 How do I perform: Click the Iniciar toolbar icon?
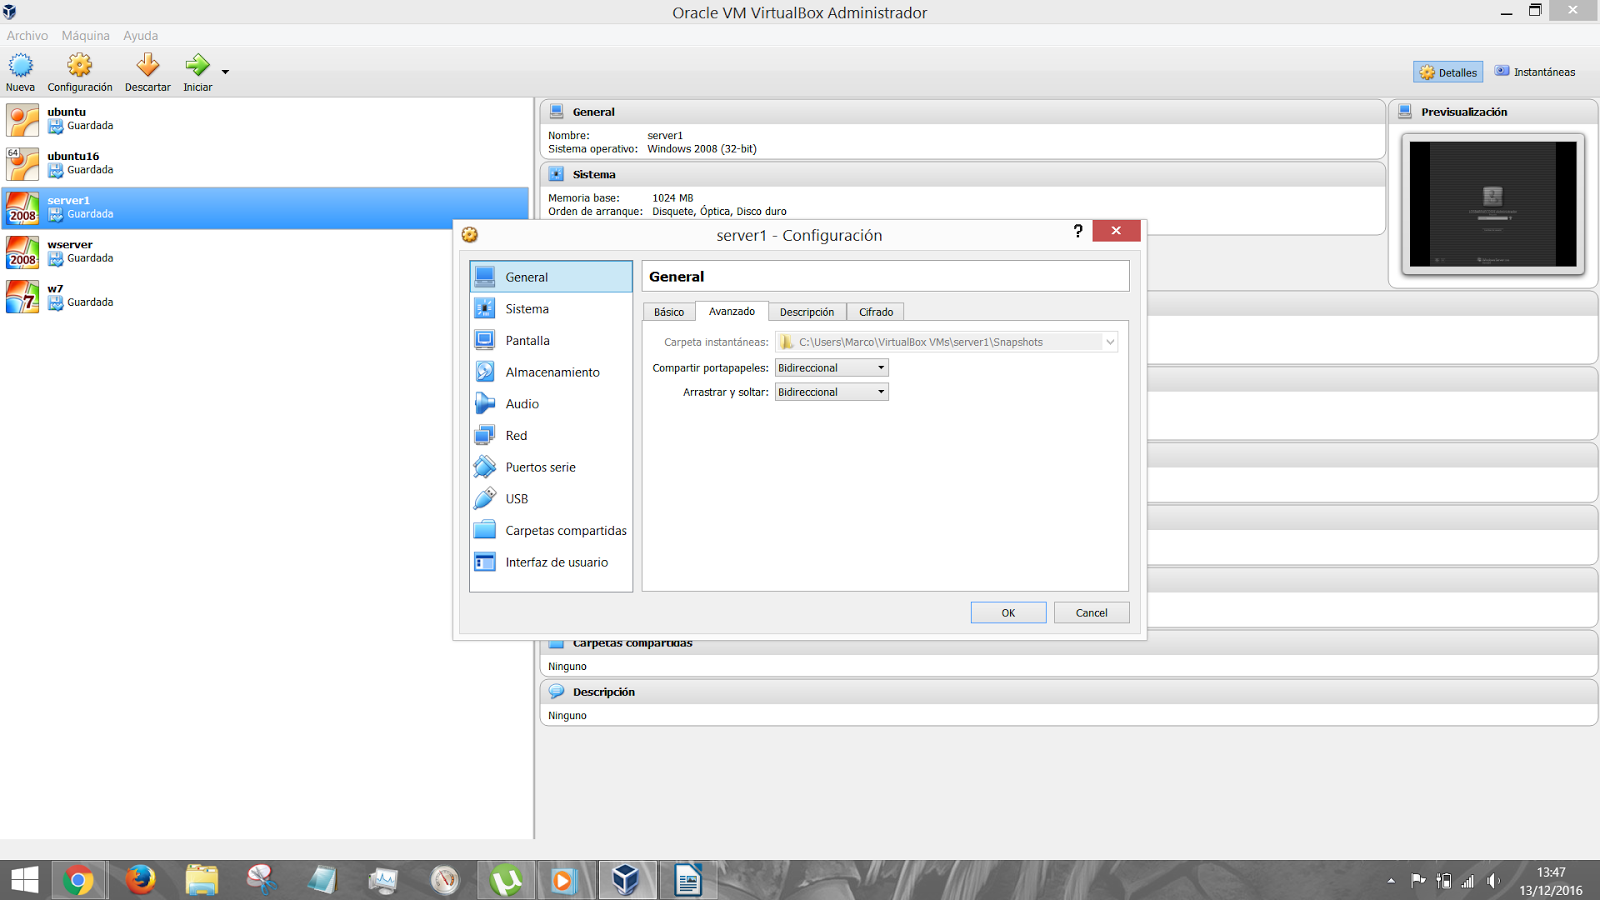pos(197,65)
